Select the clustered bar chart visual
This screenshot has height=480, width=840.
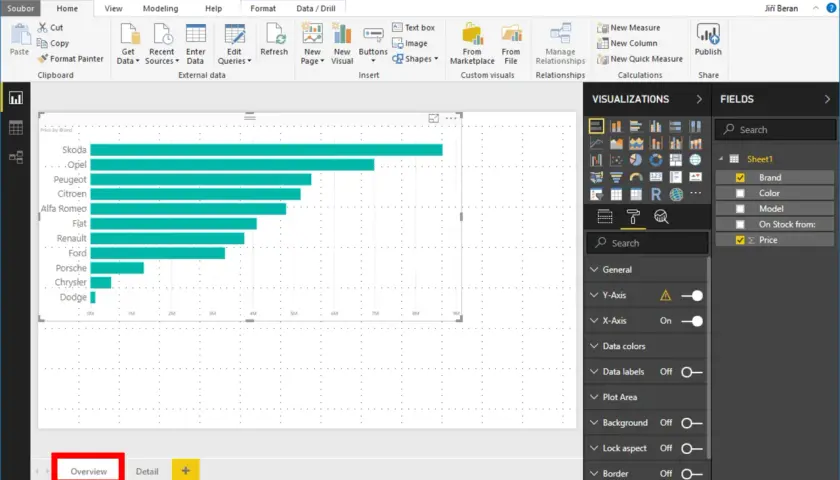click(636, 126)
